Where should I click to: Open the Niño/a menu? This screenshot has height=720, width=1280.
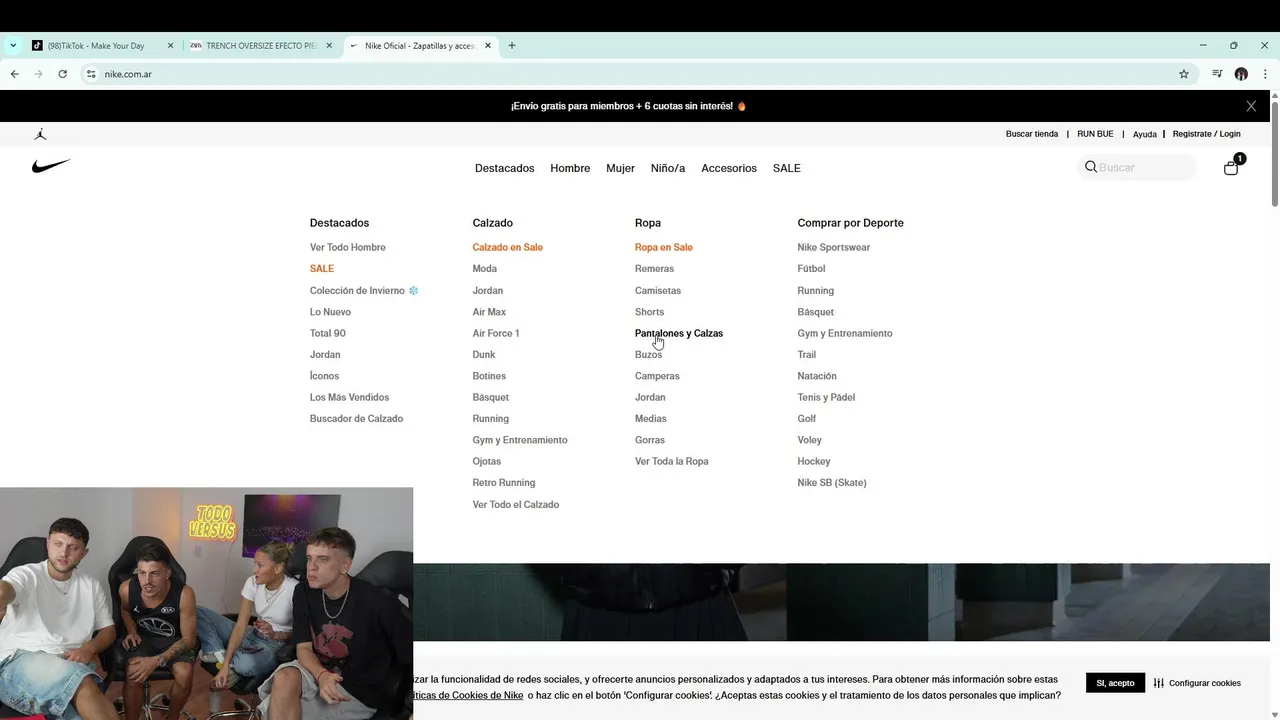pos(668,168)
